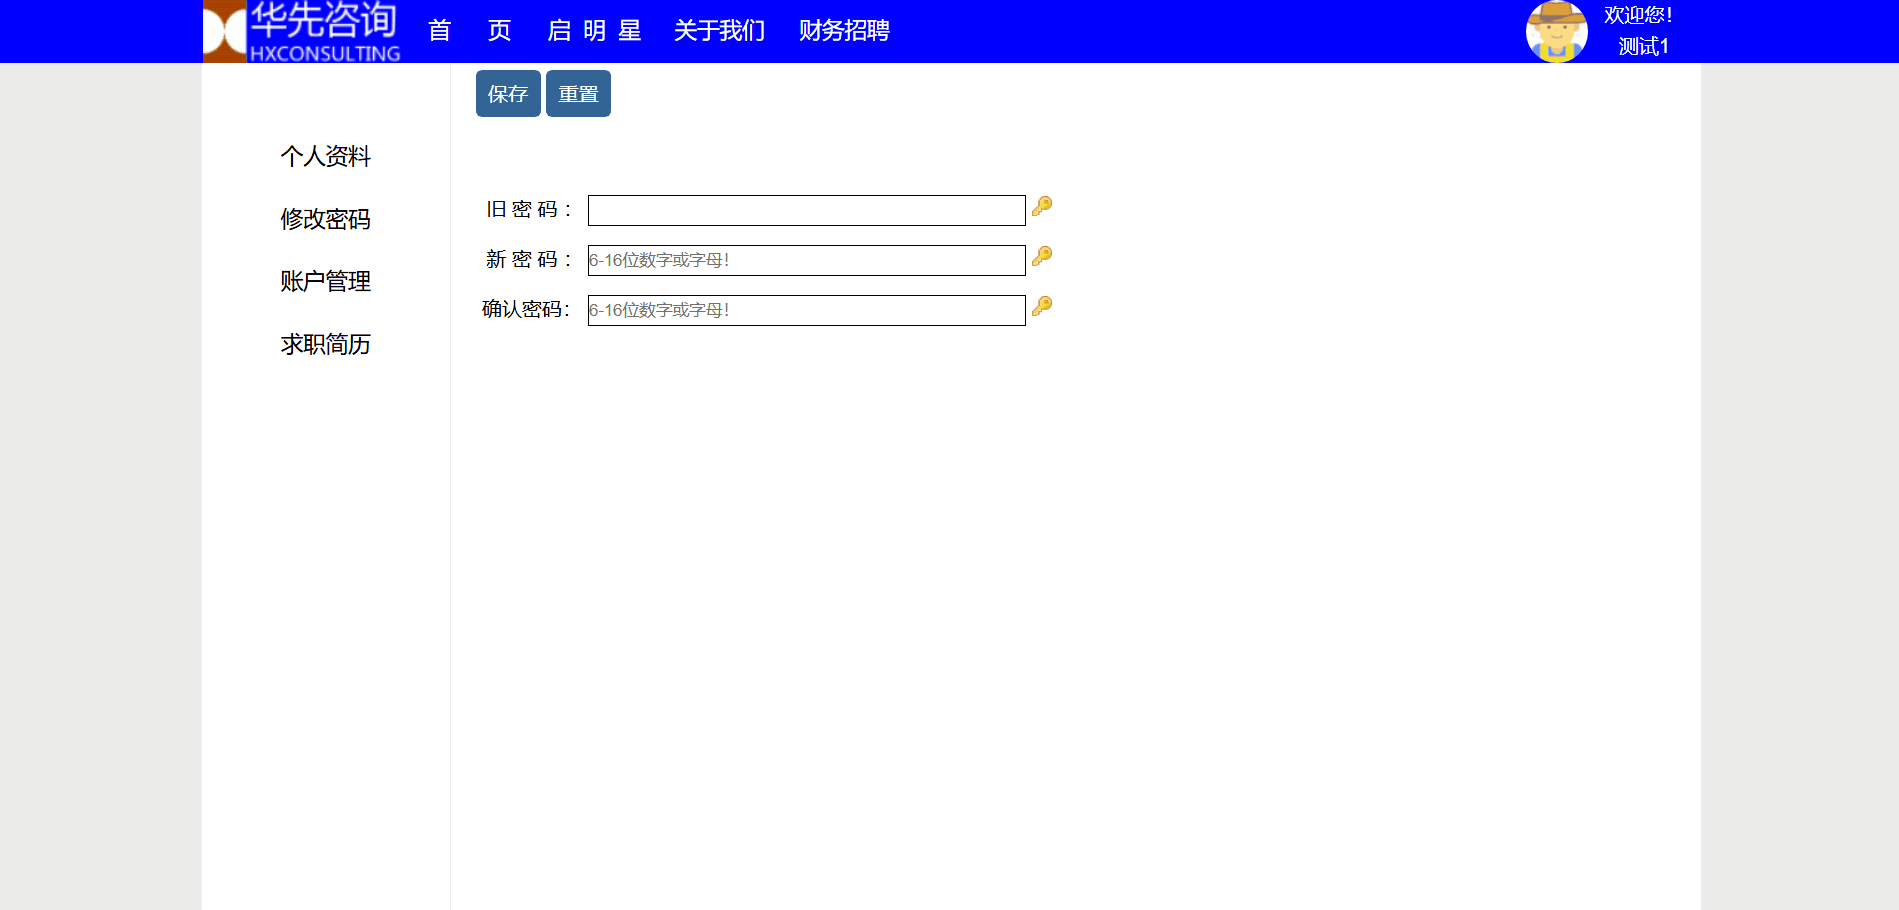
Task: Open the 首页 home menu item
Action: tap(469, 31)
